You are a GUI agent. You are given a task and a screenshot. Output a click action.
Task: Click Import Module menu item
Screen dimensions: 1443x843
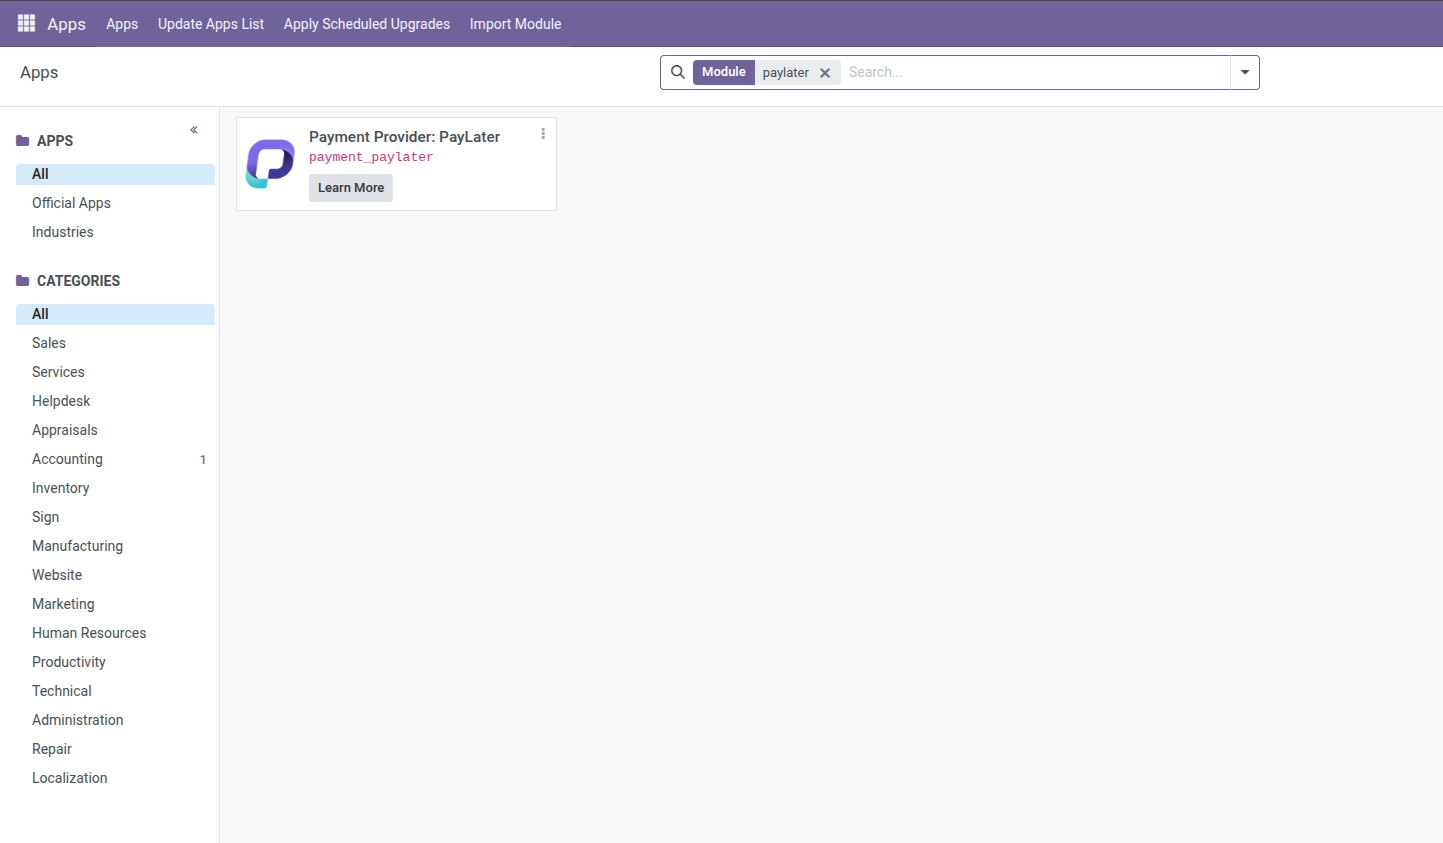pos(515,24)
